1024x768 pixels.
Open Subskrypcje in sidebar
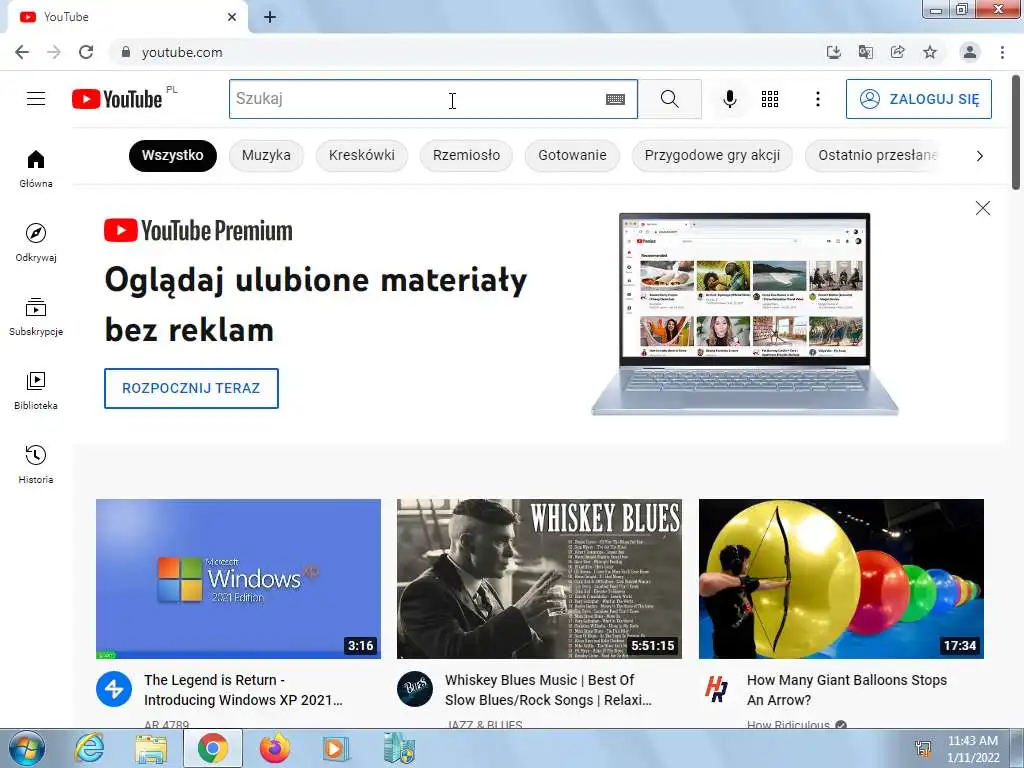pyautogui.click(x=36, y=317)
